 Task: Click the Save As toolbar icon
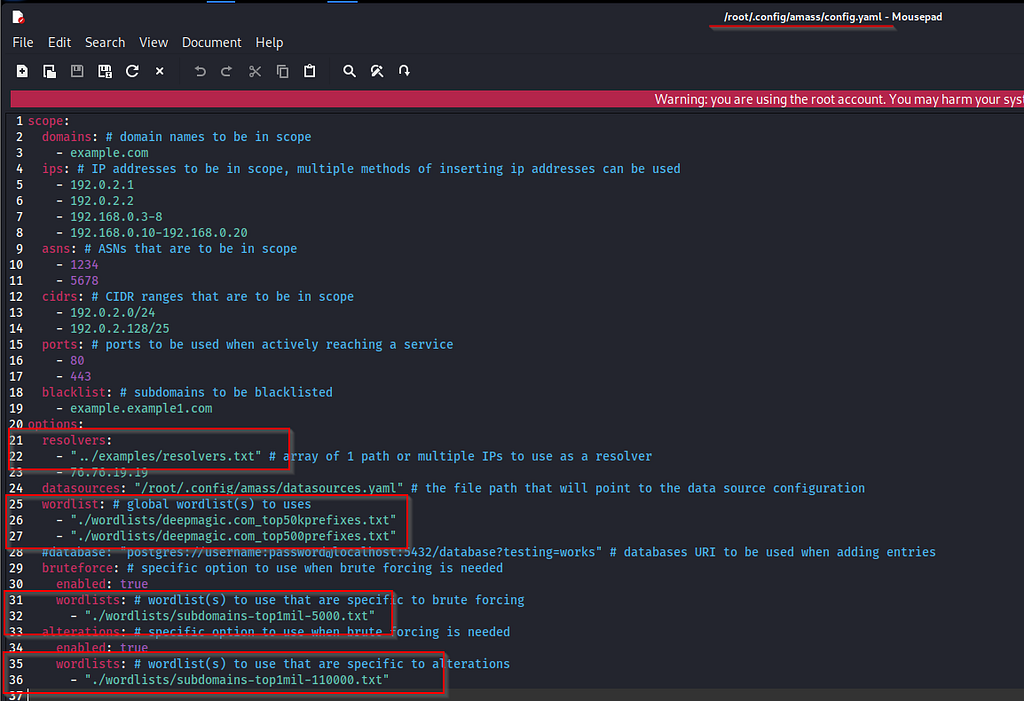tap(104, 71)
